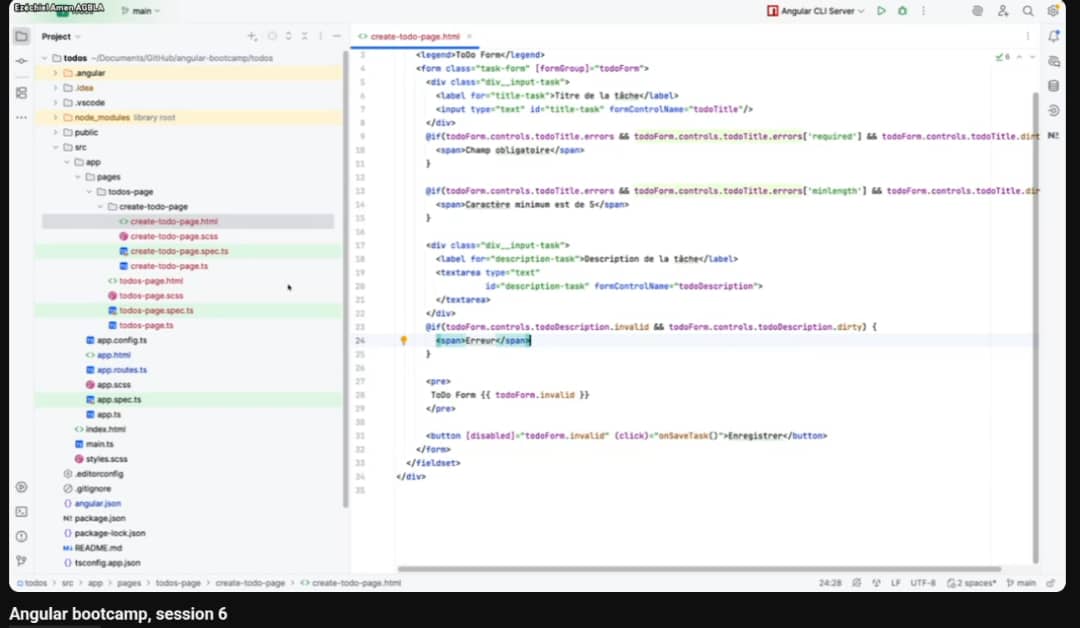Click the inspections checkmark widget in editor

[1003, 57]
